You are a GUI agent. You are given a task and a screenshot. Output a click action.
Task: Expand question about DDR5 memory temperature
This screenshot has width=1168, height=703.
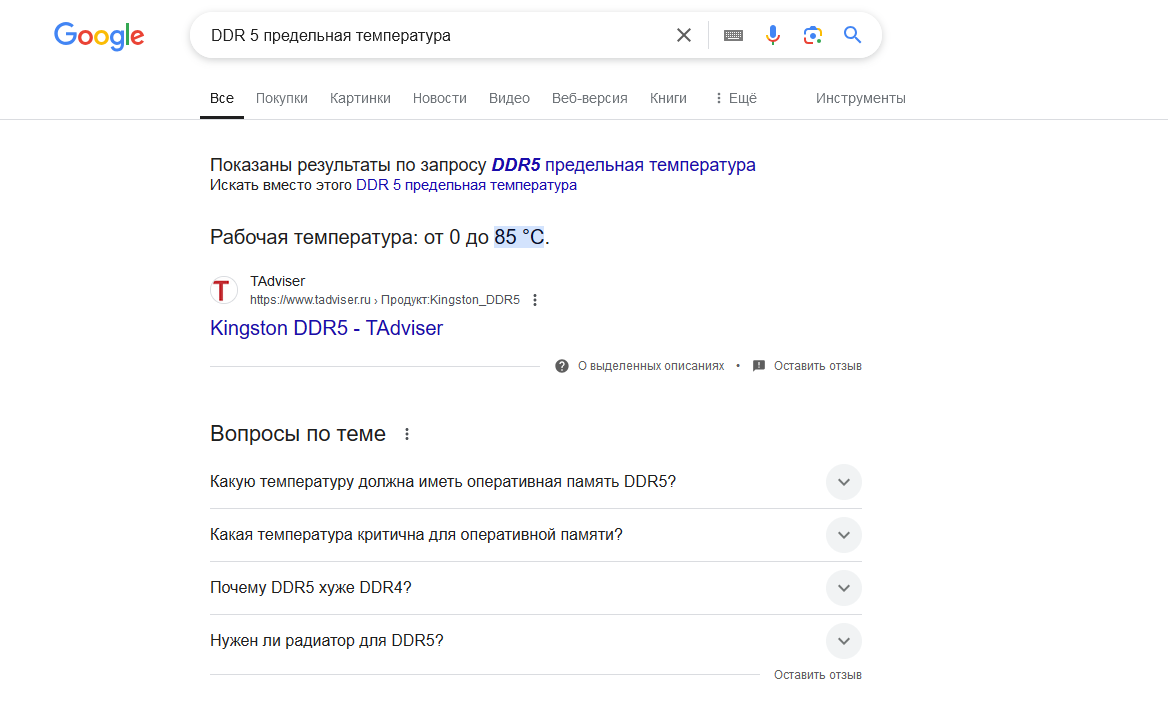[843, 482]
